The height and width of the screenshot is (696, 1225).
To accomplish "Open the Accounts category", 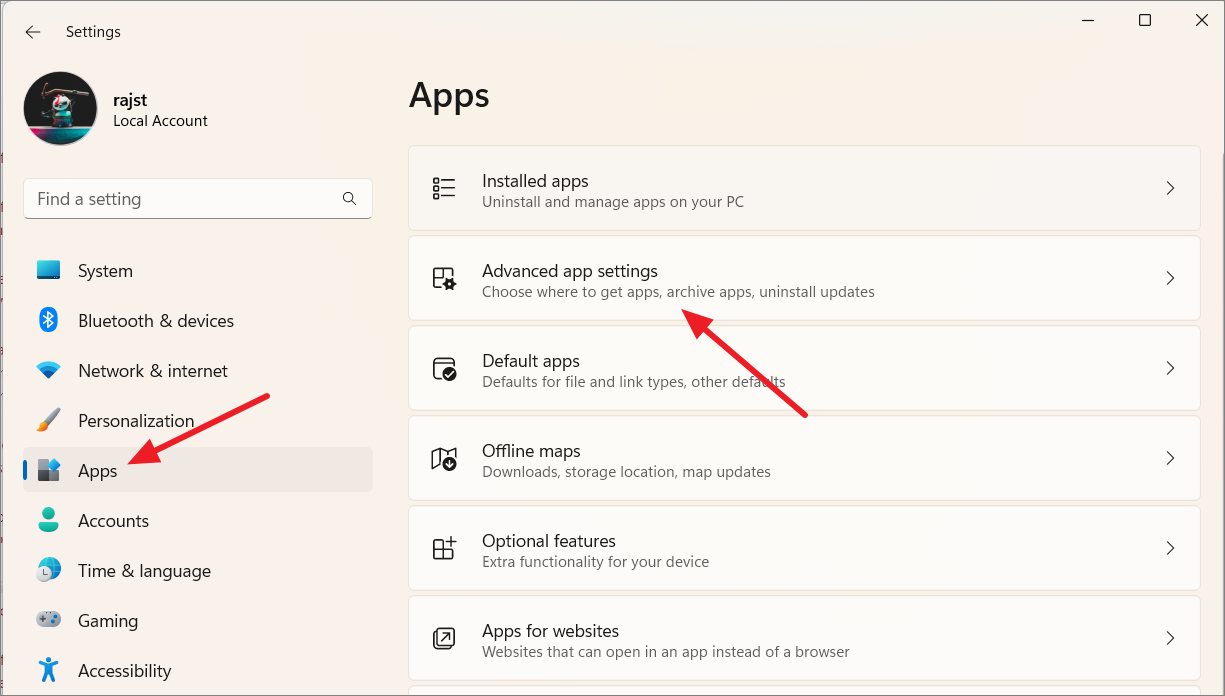I will [198, 521].
